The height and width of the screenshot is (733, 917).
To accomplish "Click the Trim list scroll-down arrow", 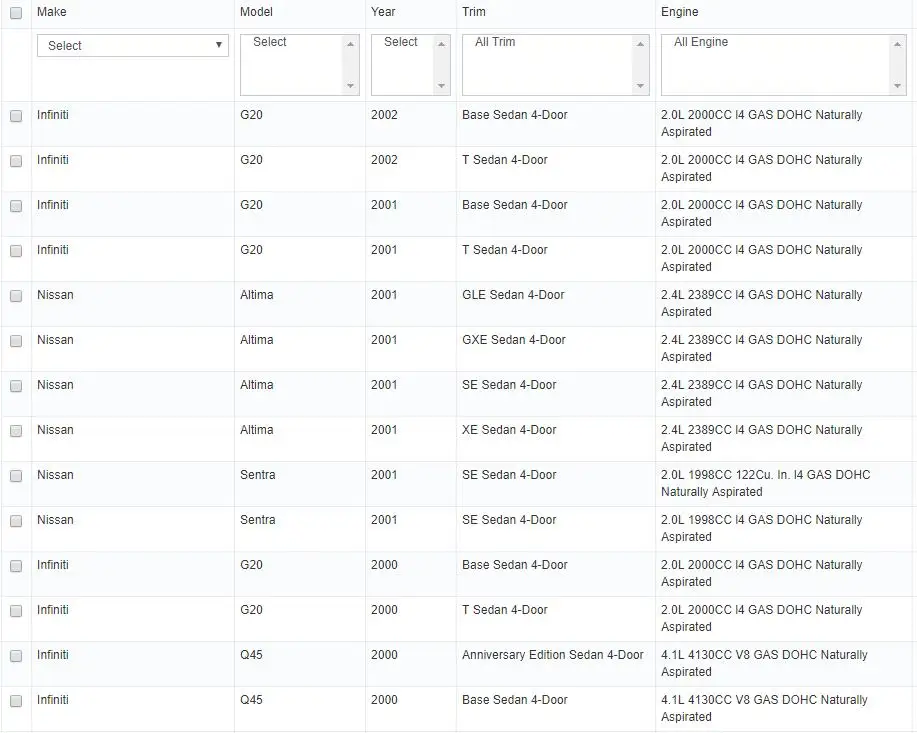I will (640, 86).
